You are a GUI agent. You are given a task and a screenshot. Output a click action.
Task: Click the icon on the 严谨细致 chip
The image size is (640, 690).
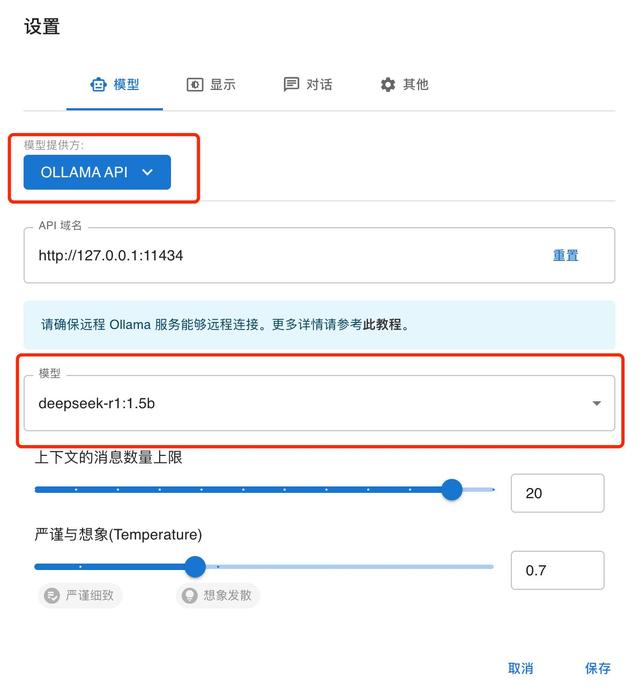[51, 596]
